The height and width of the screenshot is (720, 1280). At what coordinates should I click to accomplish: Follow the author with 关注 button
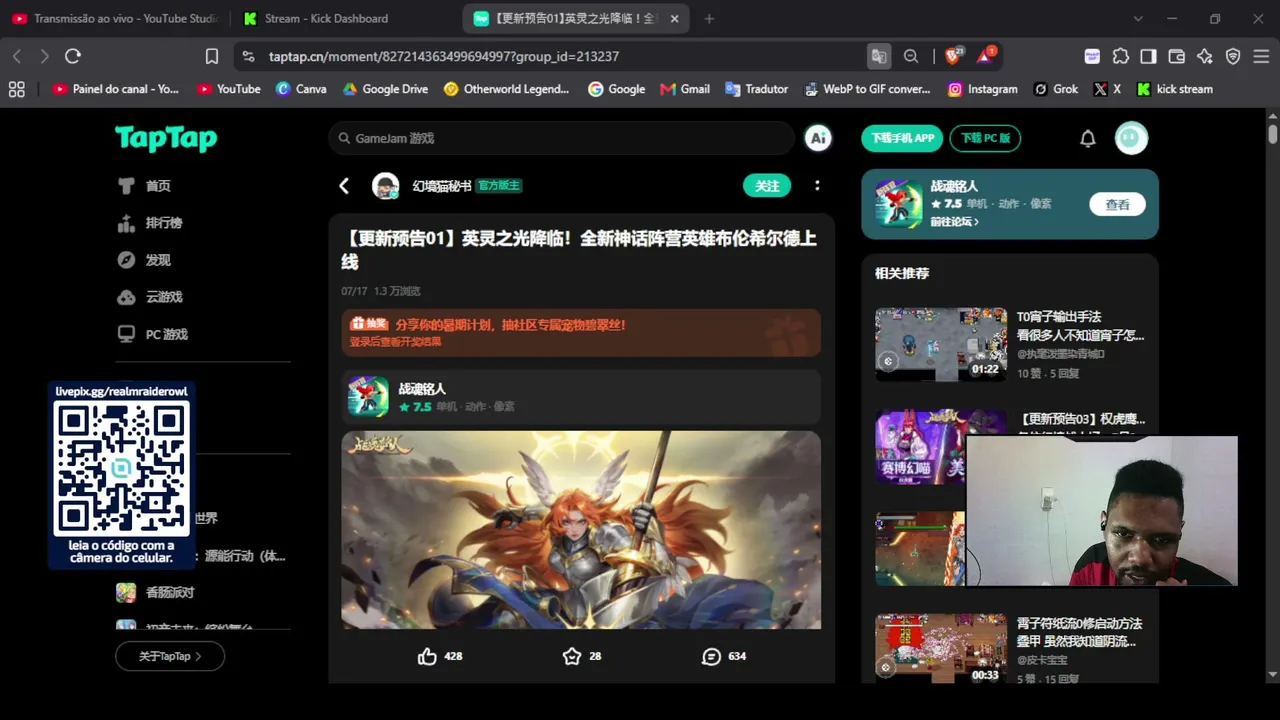[x=767, y=186]
